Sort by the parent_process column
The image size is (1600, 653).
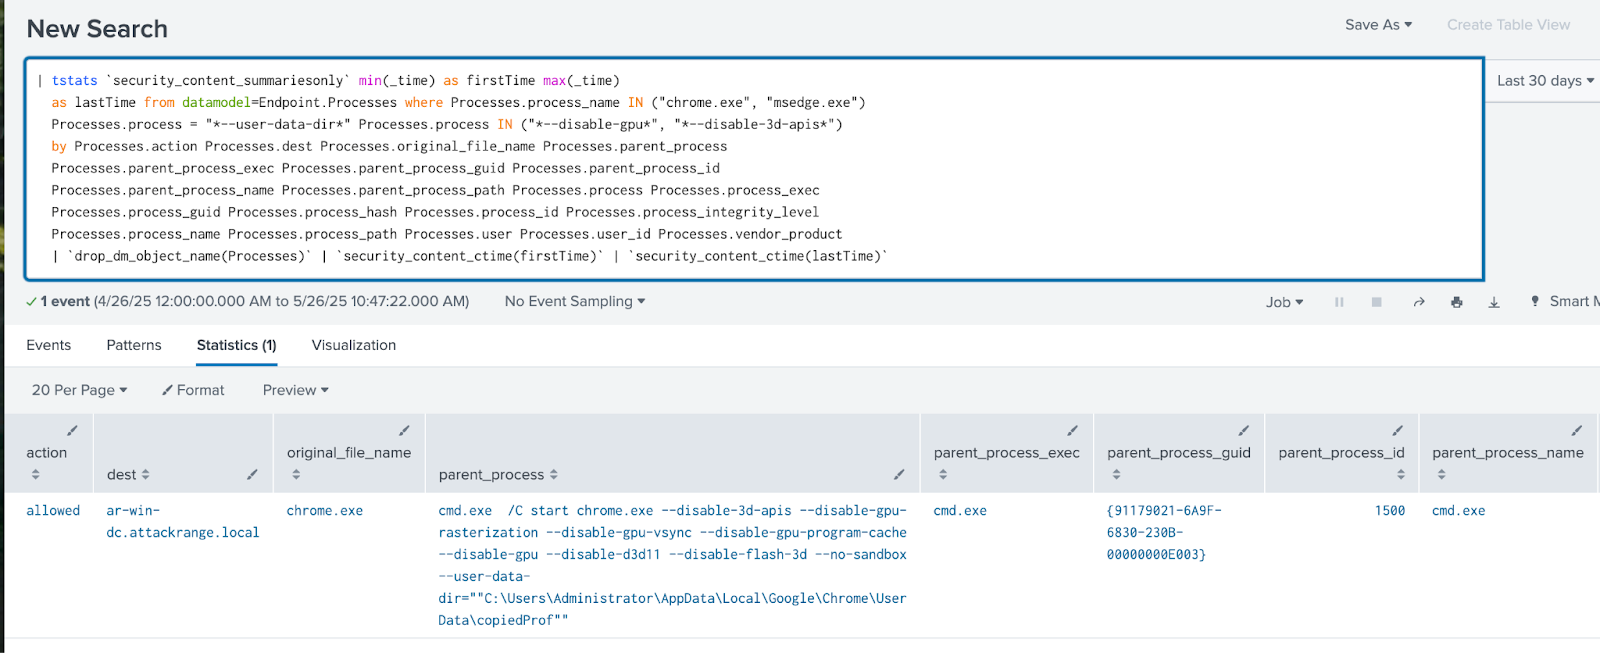[x=553, y=475]
